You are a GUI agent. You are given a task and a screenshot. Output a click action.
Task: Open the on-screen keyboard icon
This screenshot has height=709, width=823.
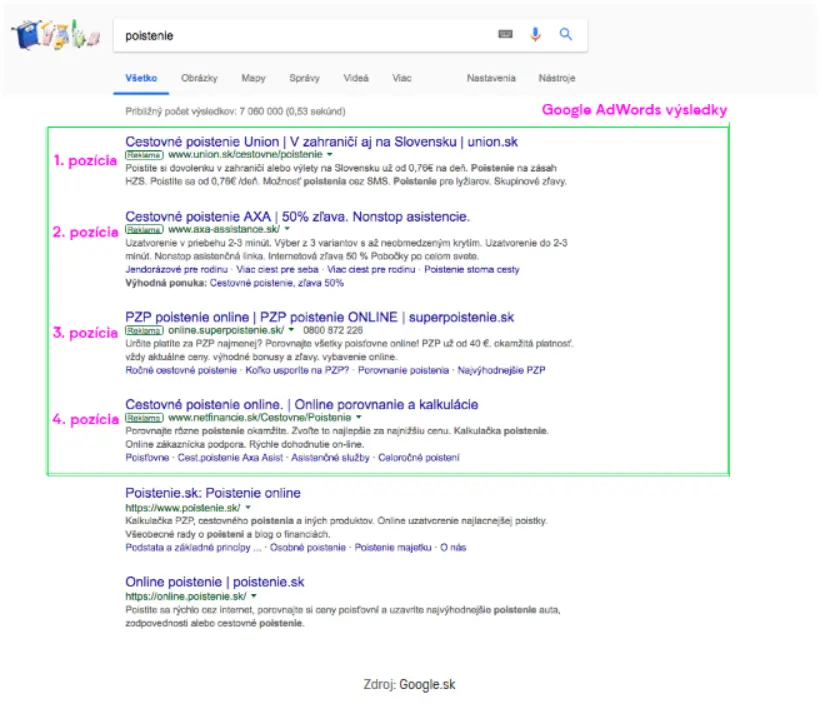coord(505,34)
